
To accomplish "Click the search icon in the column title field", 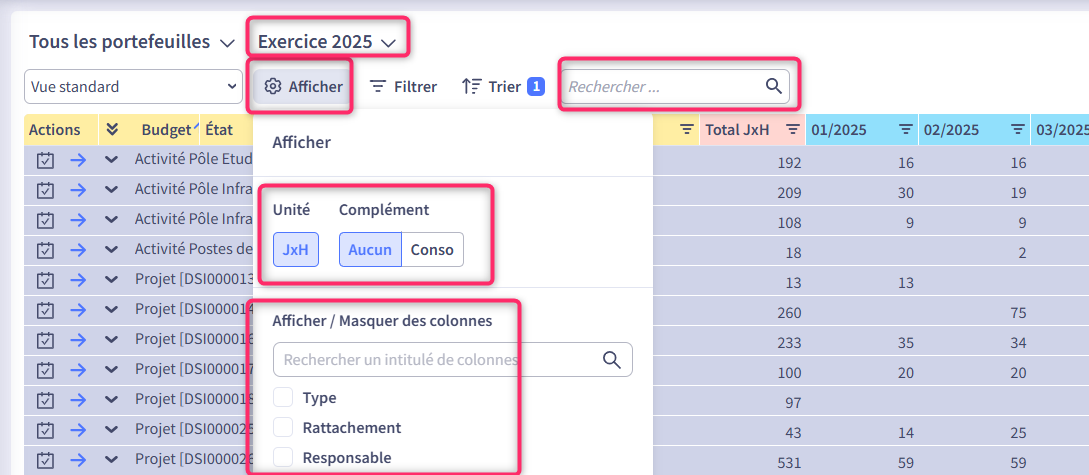I will click(x=612, y=359).
